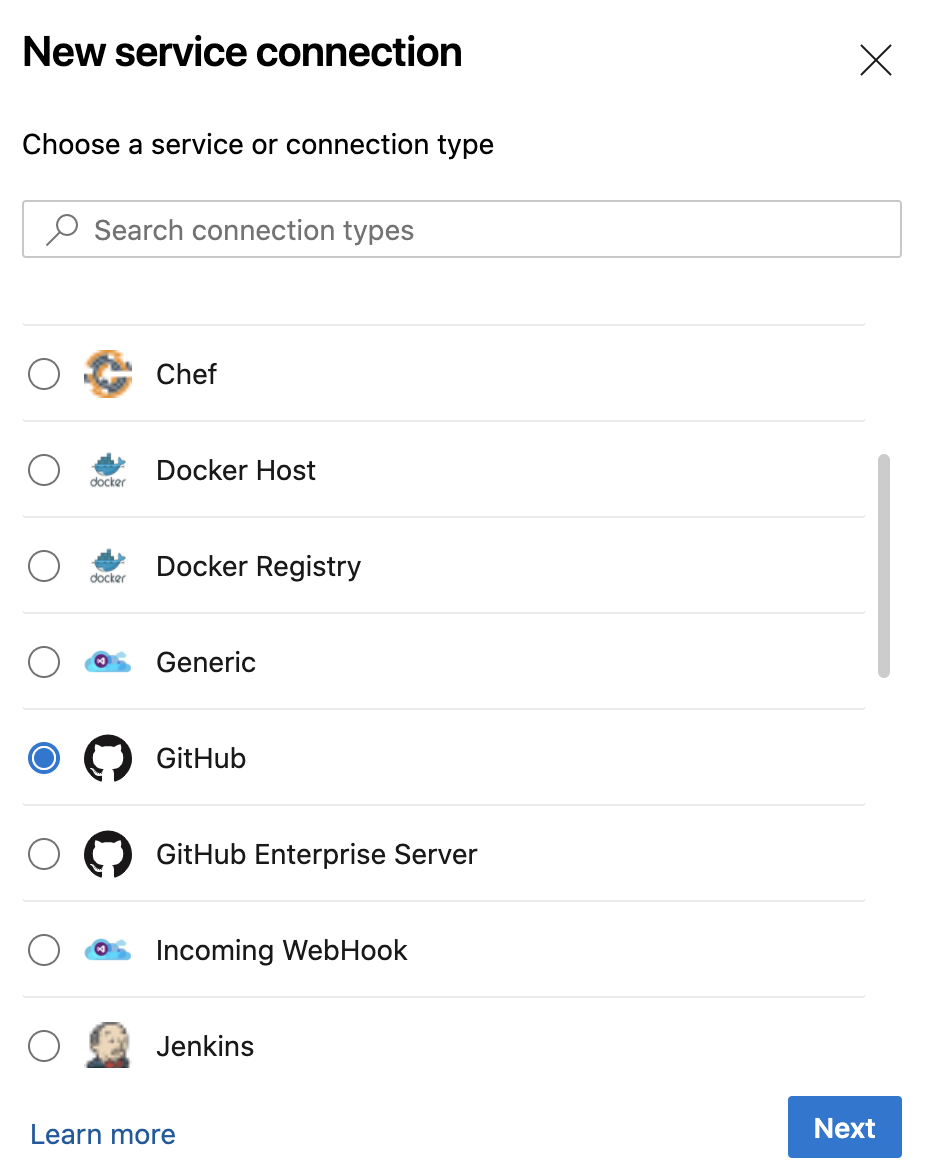Click the GitHub octocat icon
This screenshot has height=1174, width=936.
coord(108,758)
